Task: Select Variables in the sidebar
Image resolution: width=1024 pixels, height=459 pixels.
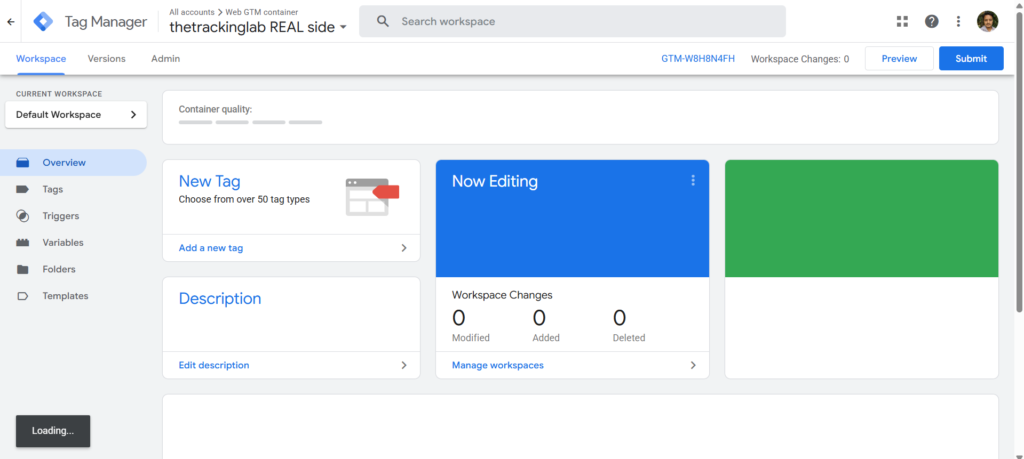Action: pos(62,242)
